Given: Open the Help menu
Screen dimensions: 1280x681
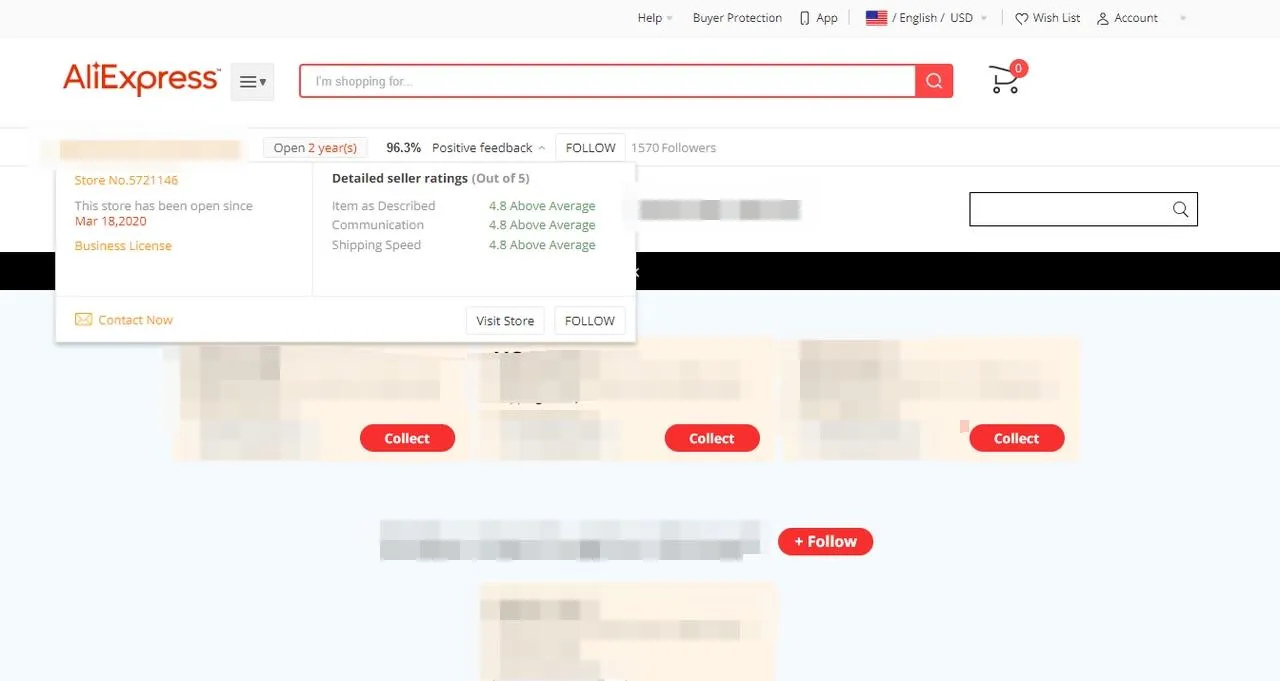Looking at the screenshot, I should (x=652, y=17).
